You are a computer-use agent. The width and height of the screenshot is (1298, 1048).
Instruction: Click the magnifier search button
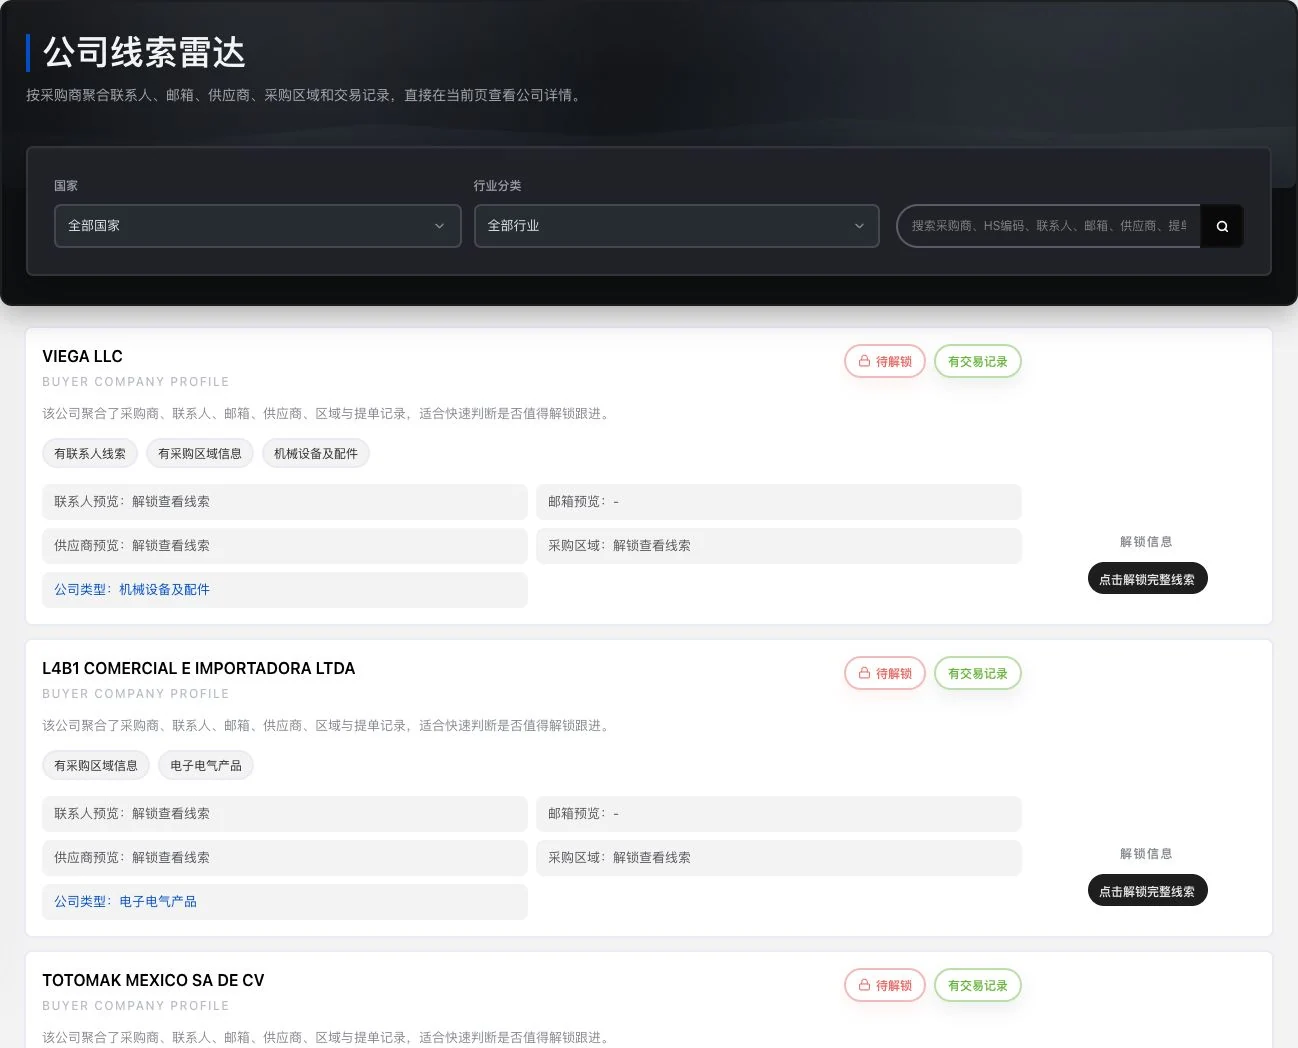[x=1222, y=226]
